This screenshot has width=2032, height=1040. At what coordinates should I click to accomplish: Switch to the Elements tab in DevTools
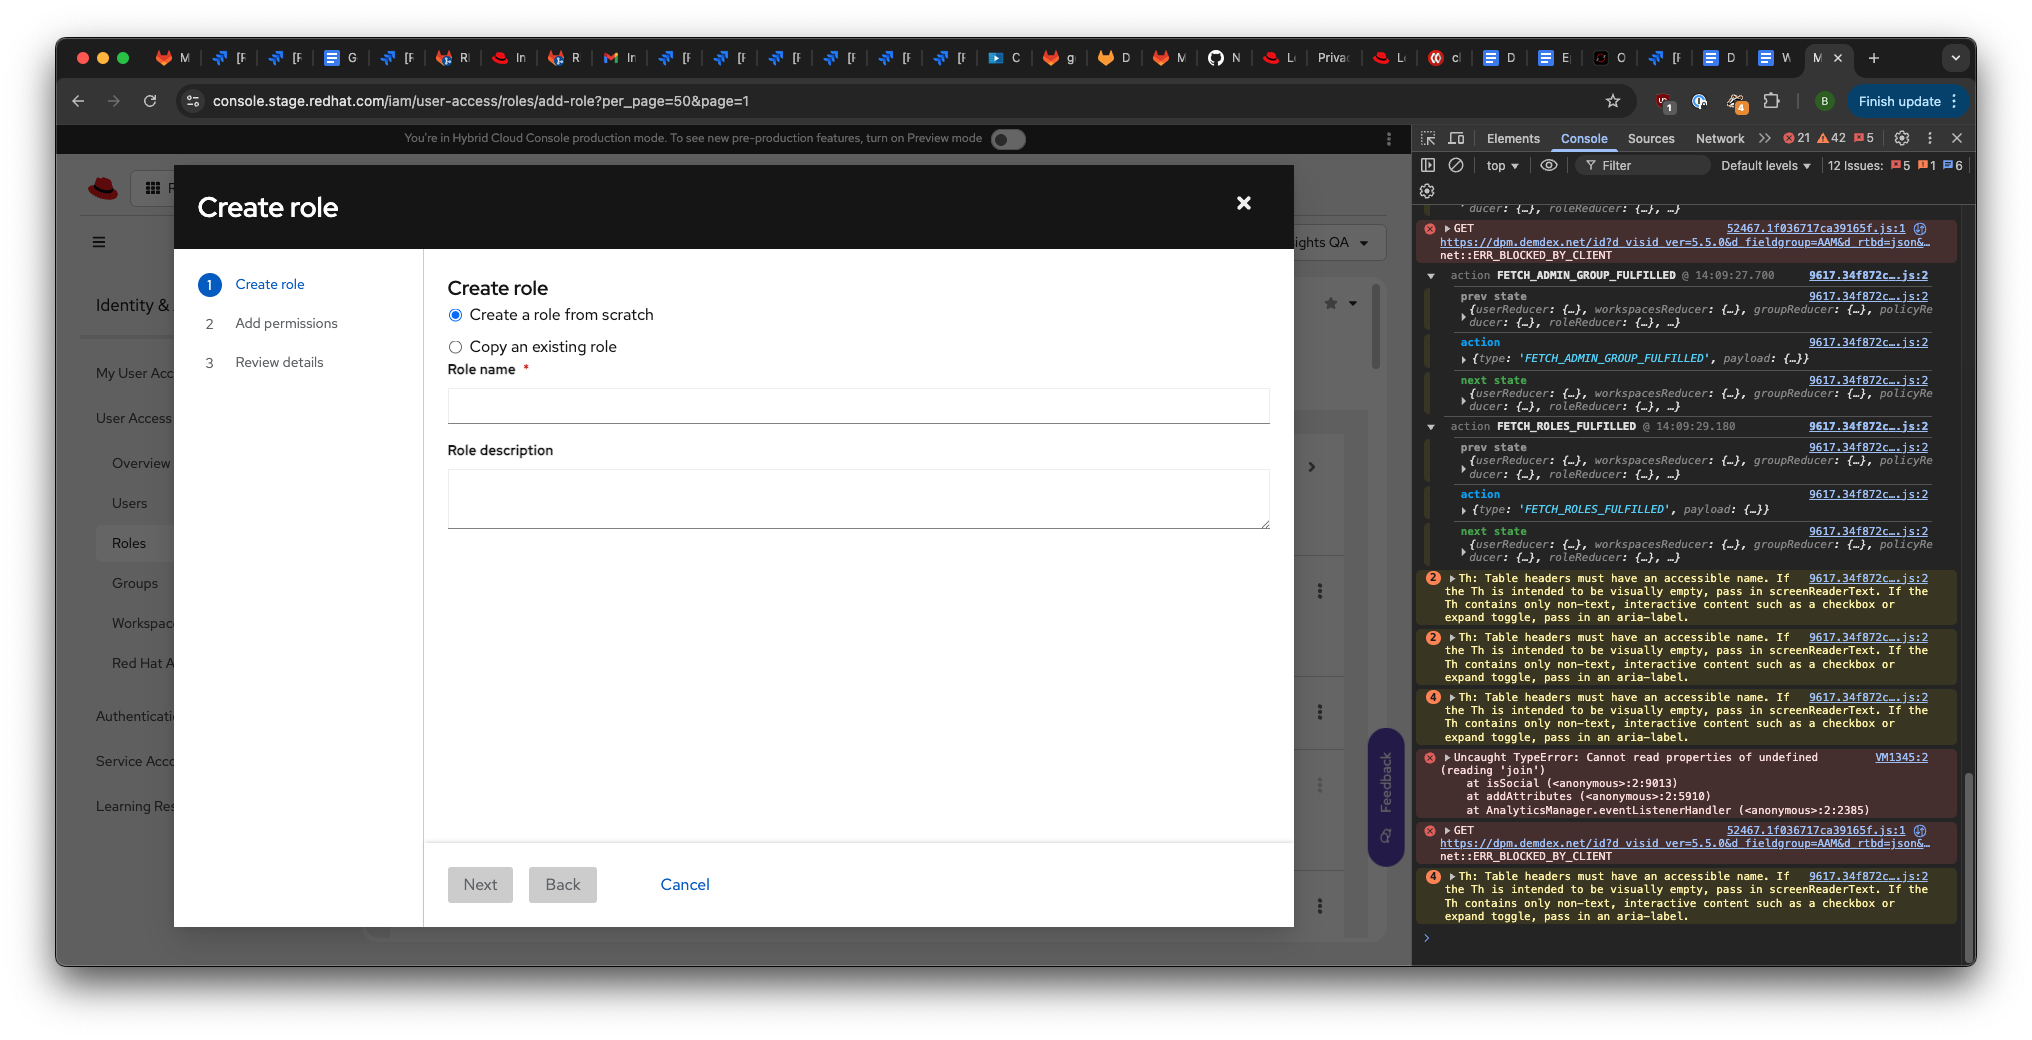tap(1513, 139)
